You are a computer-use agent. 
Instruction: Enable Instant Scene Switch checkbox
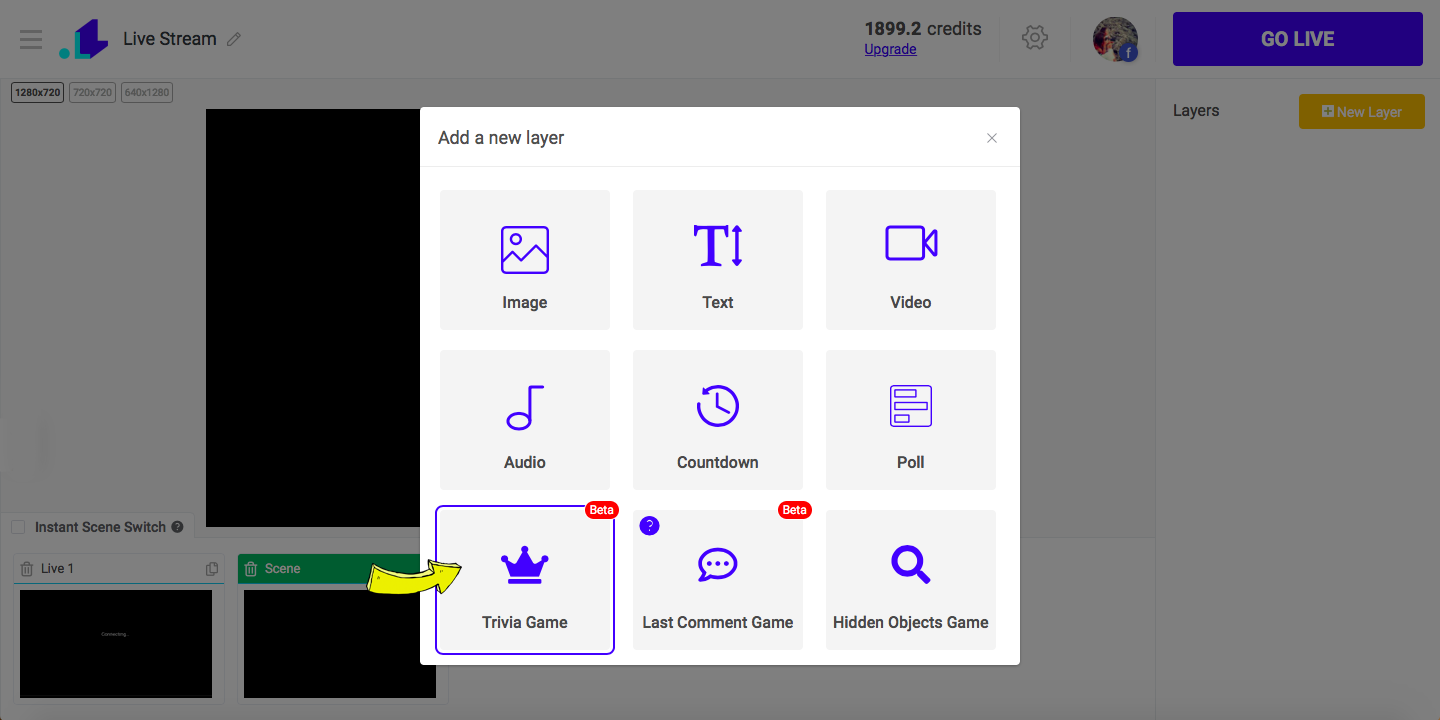coord(18,527)
